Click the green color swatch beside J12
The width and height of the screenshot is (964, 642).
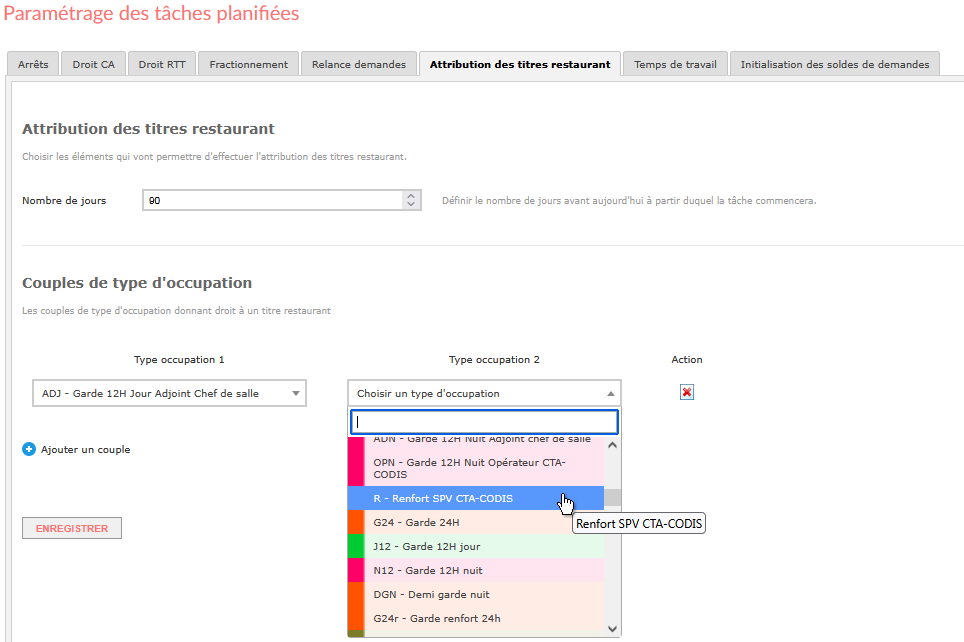(x=356, y=546)
